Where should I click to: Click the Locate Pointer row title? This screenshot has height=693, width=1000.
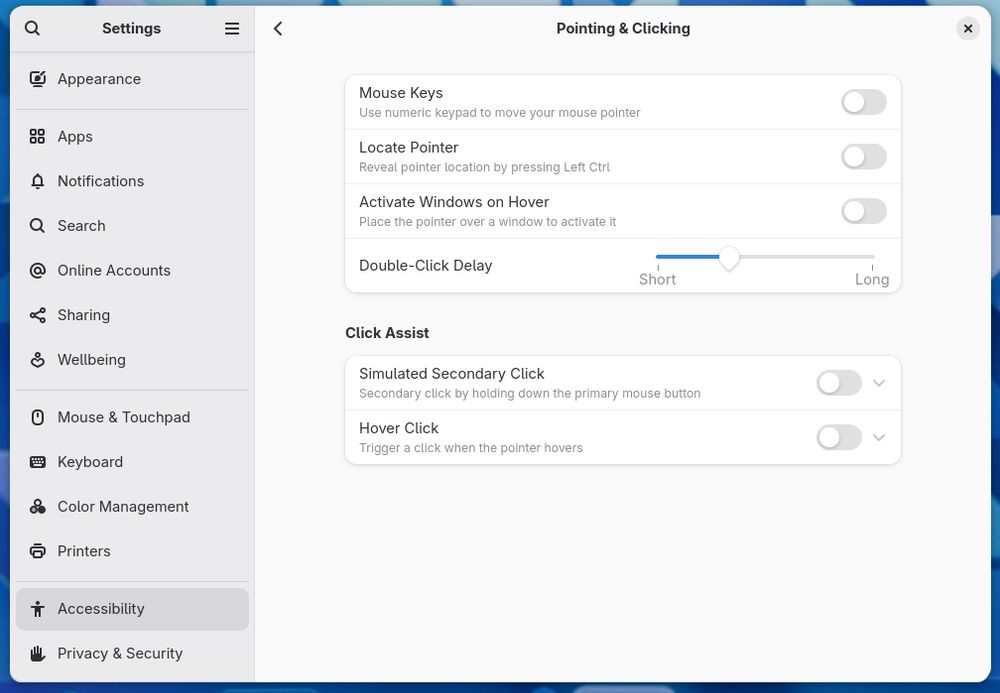pos(409,147)
